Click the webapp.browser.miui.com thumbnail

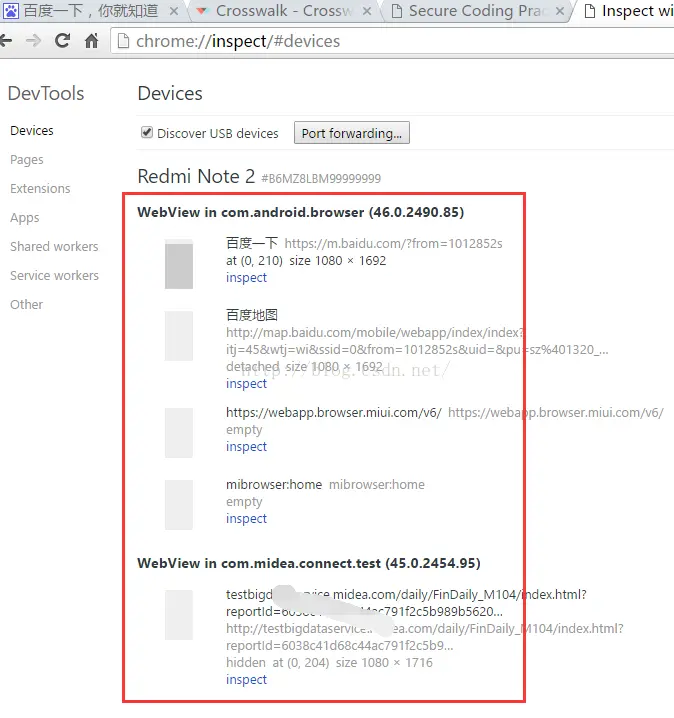pos(179,433)
